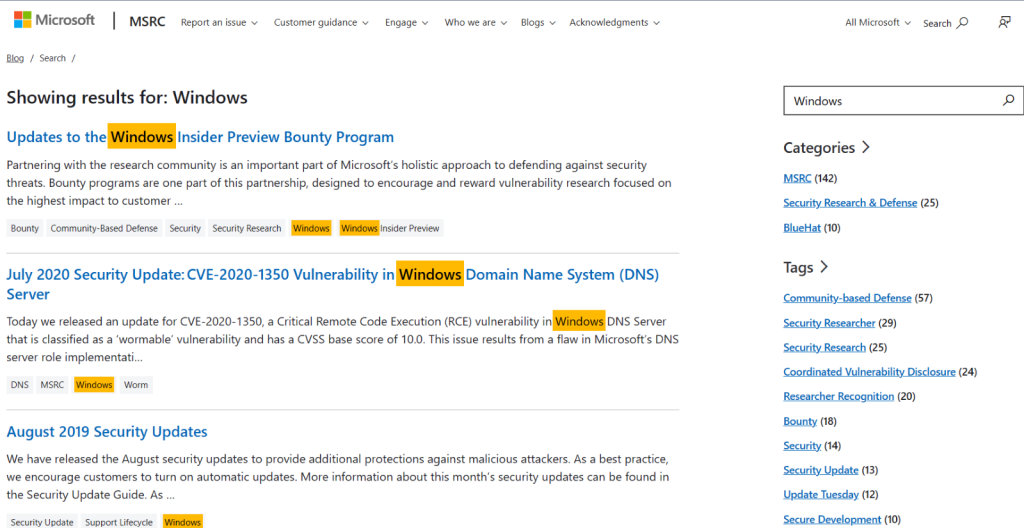Filter by Security tag in sidebar (14)
Screen dimensions: 1024x528
(x=802, y=446)
